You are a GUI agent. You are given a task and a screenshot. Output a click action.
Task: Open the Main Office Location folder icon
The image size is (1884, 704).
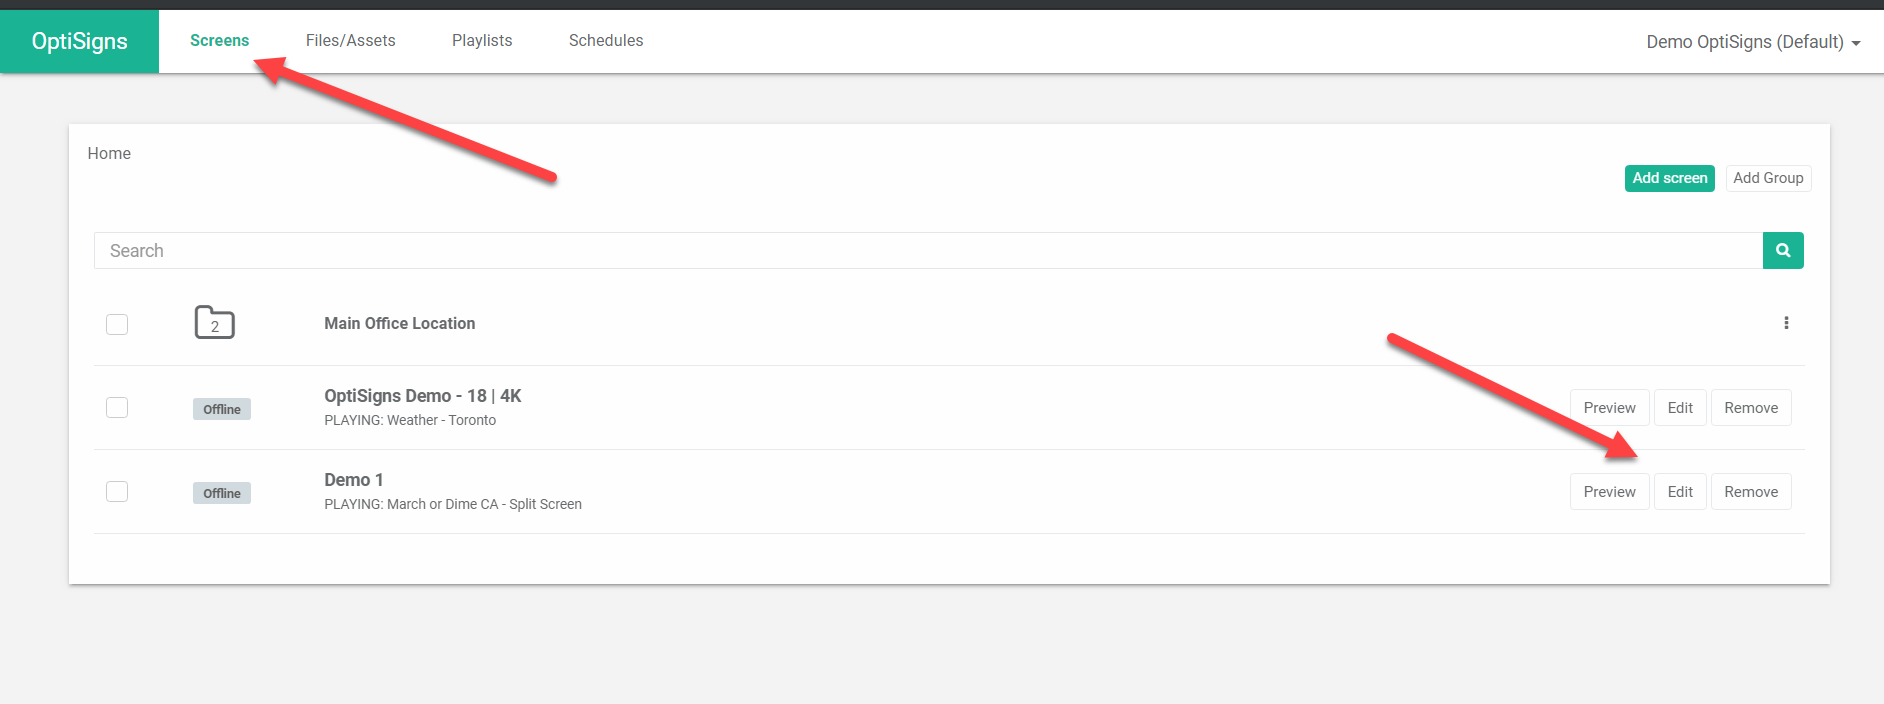click(x=214, y=323)
